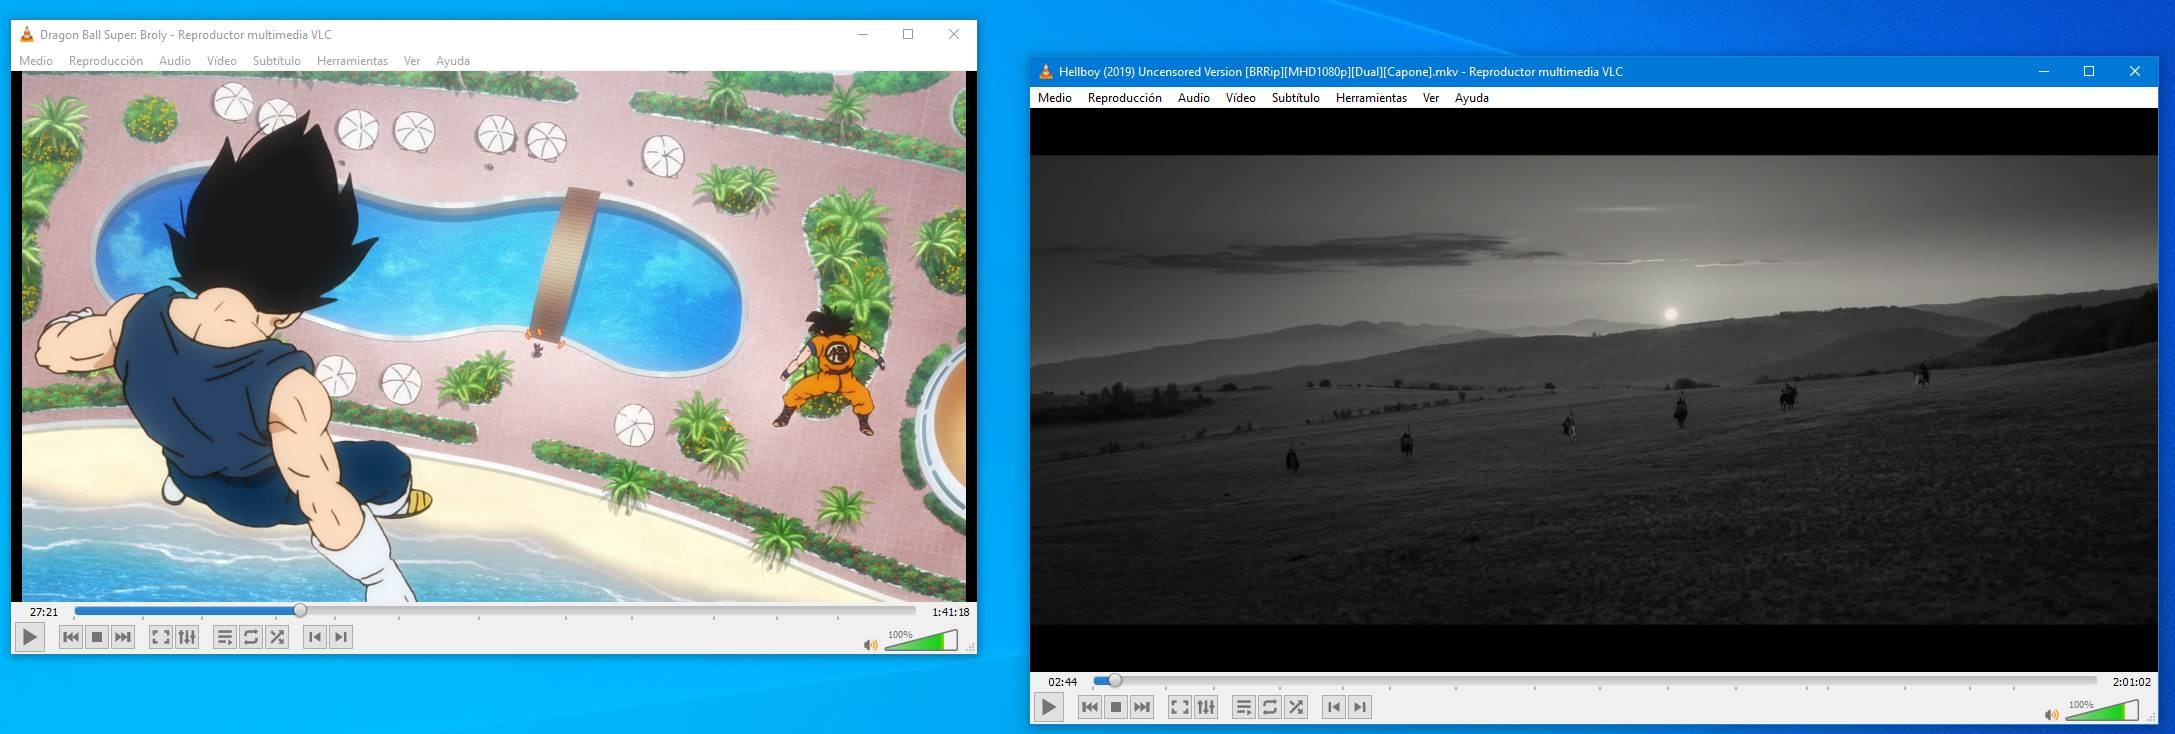Toggle fullscreen in Dragon Ball window

161,637
